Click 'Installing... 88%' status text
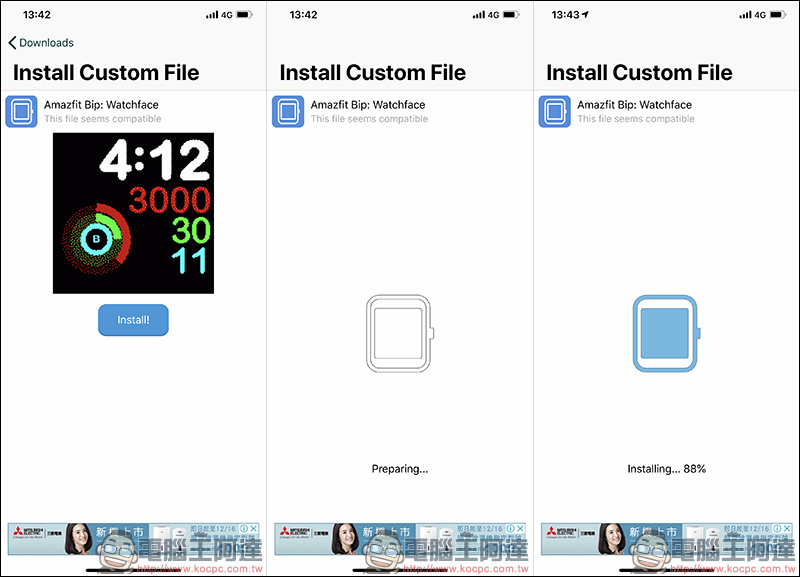 tap(666, 469)
